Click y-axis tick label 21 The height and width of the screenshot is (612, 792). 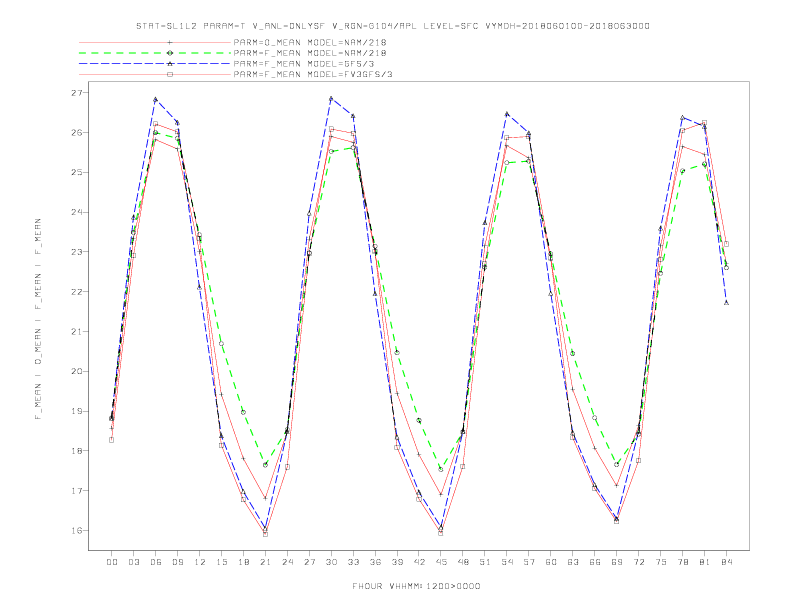point(77,332)
